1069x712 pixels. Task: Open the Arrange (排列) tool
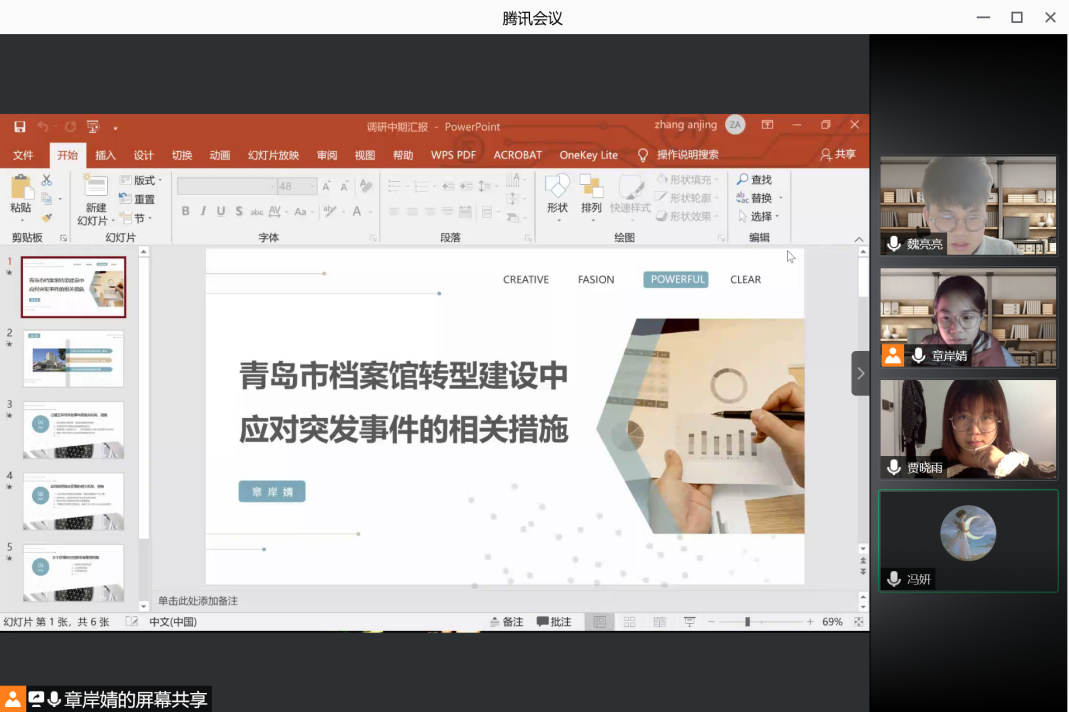pos(591,186)
